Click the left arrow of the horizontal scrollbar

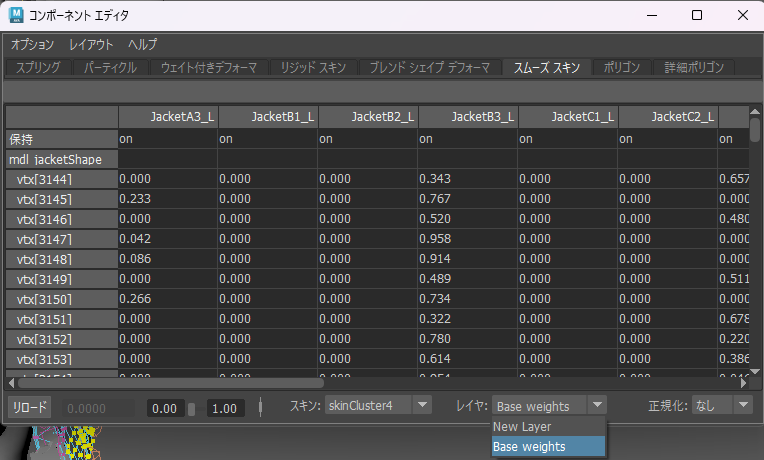click(x=11, y=383)
